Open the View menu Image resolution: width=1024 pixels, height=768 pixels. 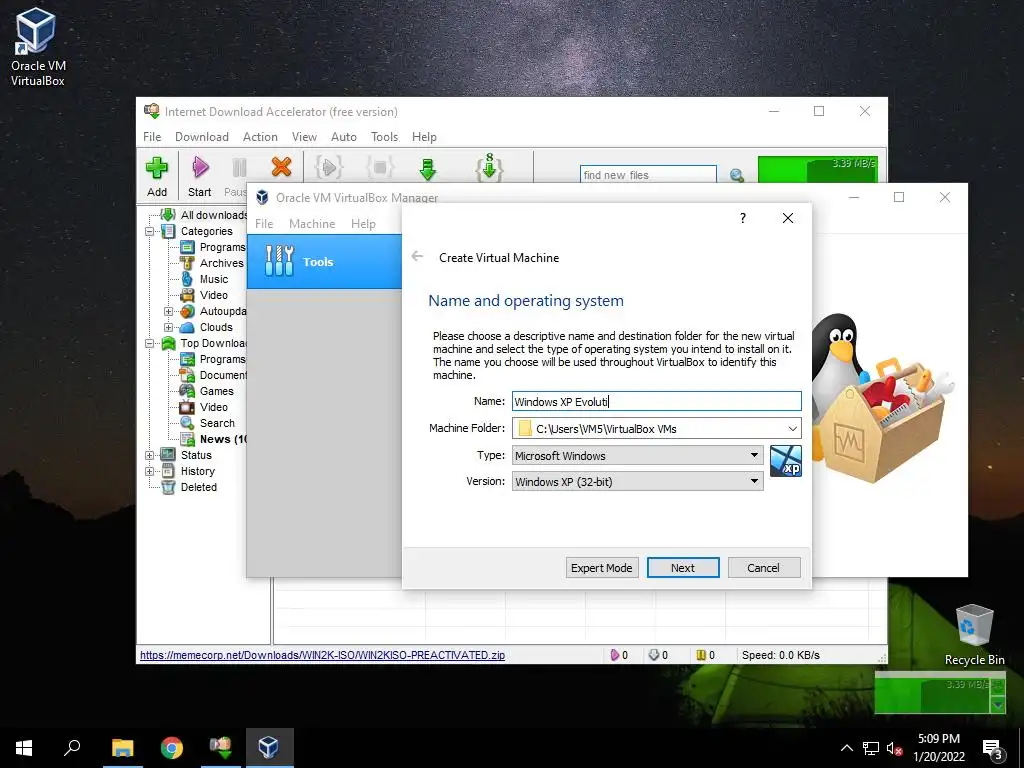pyautogui.click(x=304, y=136)
